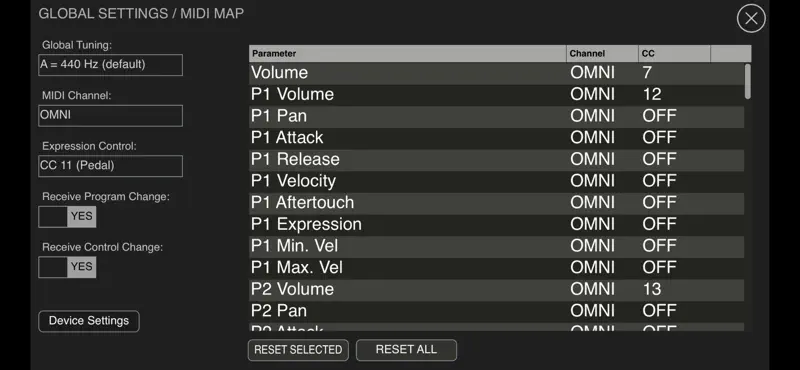
Task: Click P2 Volume's CC value 13
Action: 652,289
